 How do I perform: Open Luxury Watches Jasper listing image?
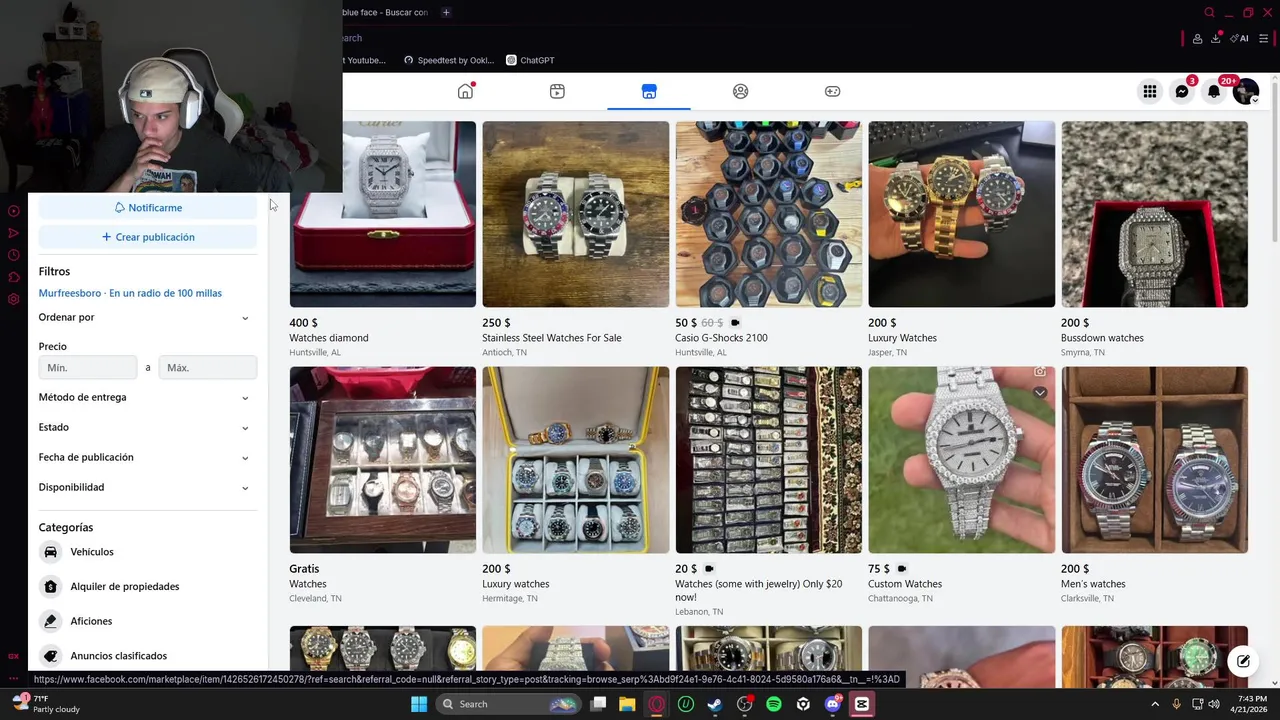point(961,214)
